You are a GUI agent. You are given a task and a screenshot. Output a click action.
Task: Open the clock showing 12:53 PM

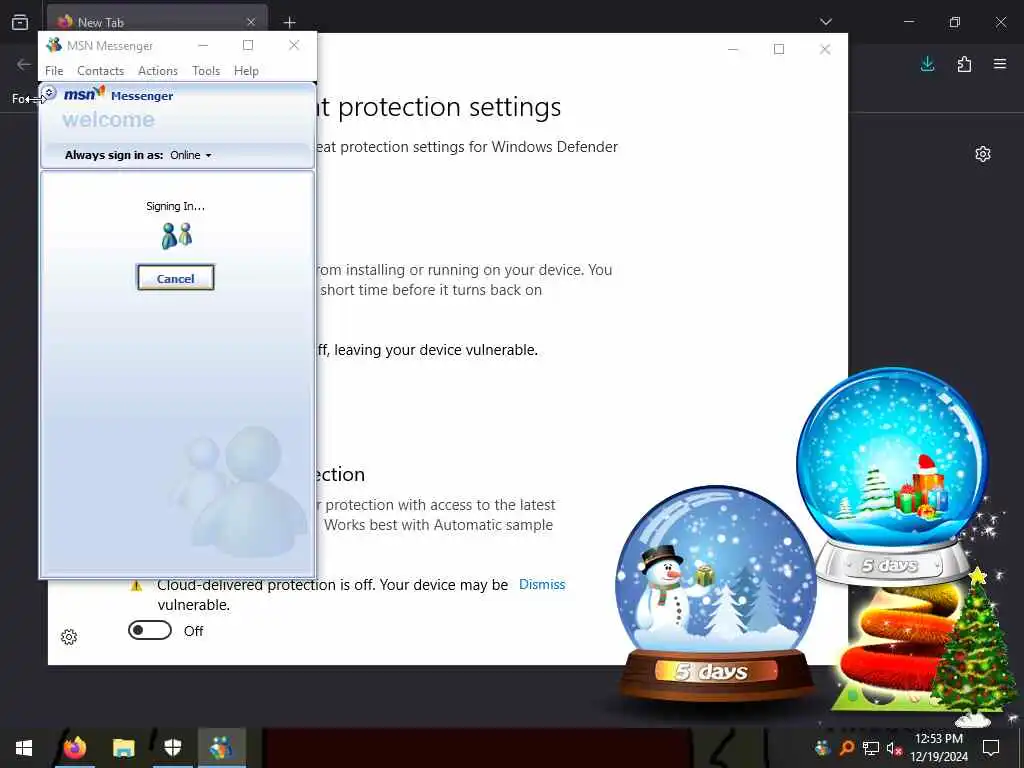[x=939, y=748]
